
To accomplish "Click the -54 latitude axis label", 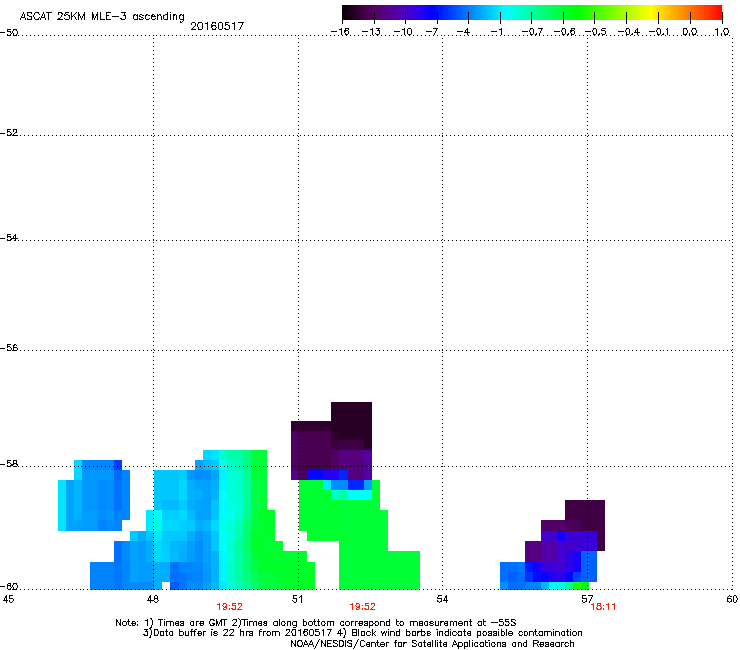I will click(9, 237).
